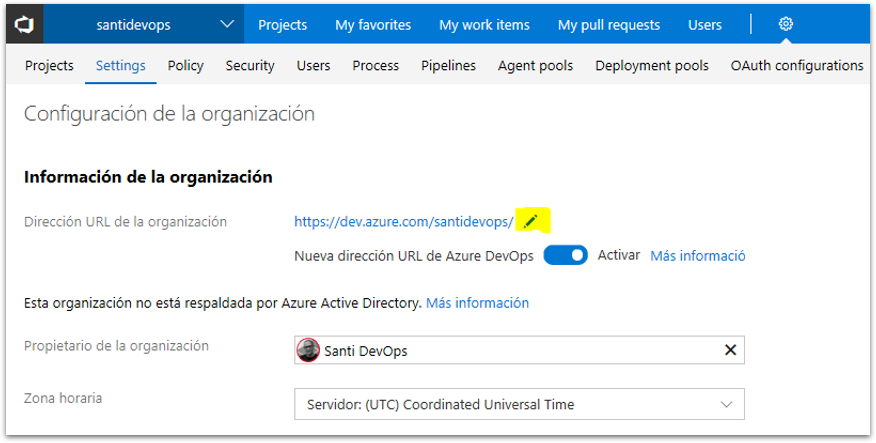
Task: Open the Pipelines tab
Action: click(x=448, y=65)
